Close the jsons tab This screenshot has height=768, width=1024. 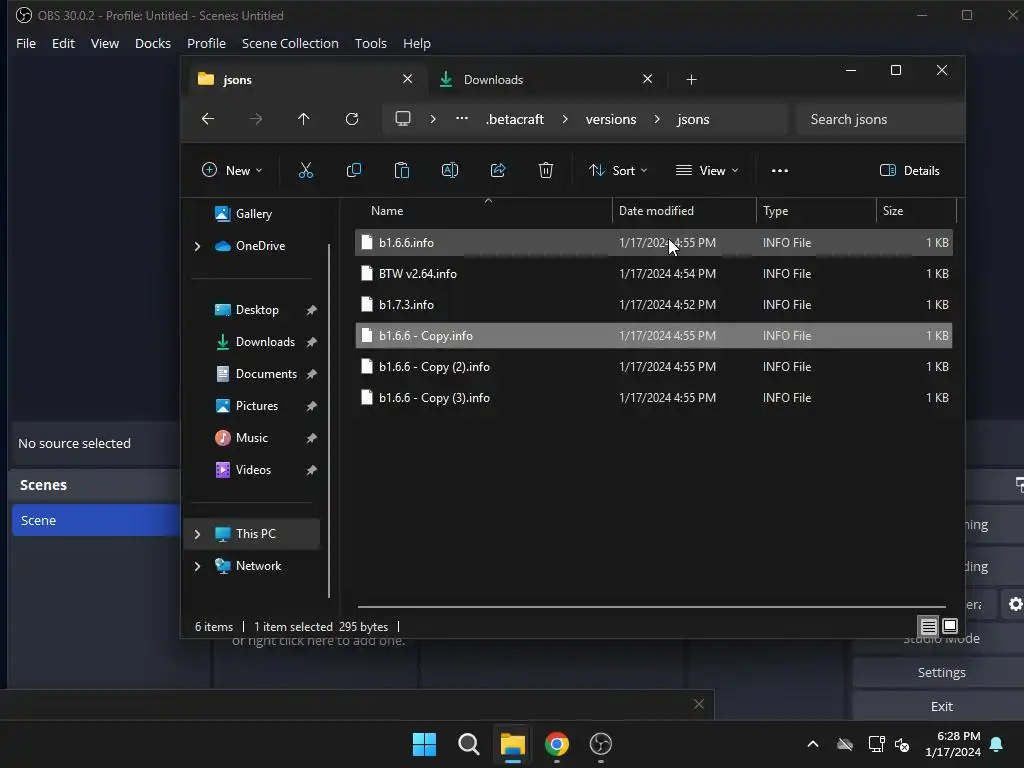(x=408, y=79)
